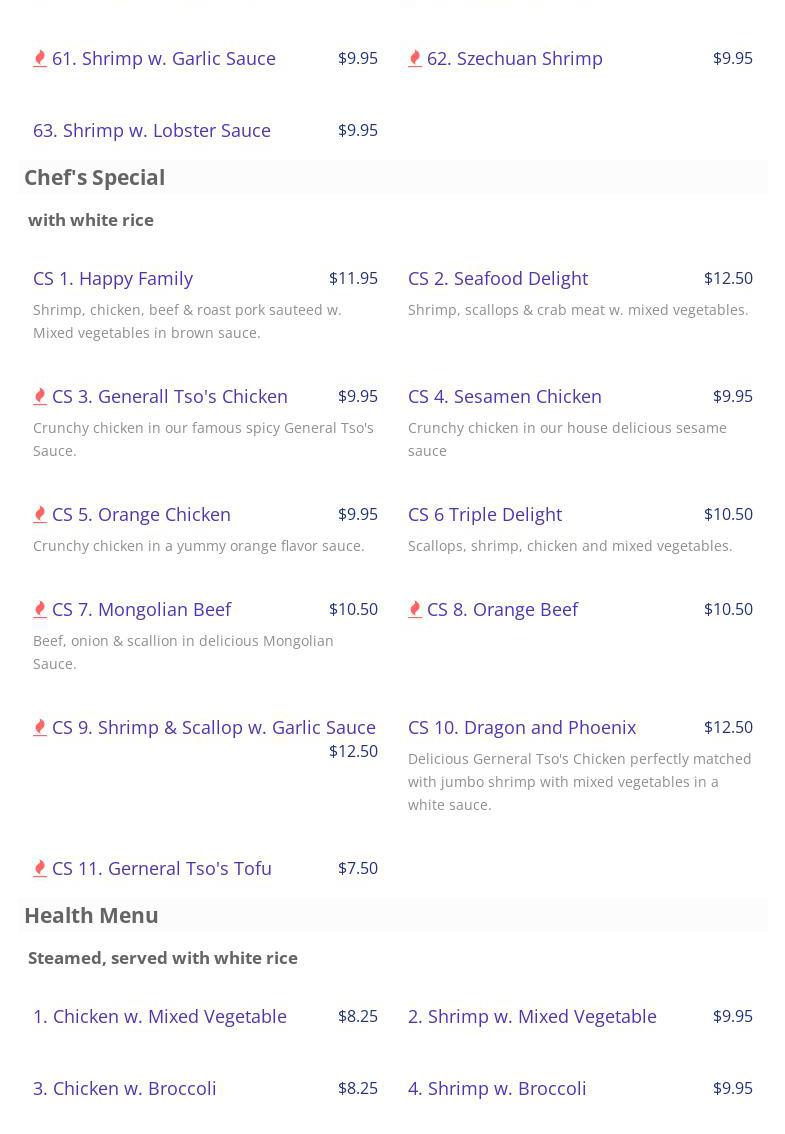Choose 2. Shrimp w. Mixed Vegetable
This screenshot has height=1134, width=785.
click(532, 1016)
